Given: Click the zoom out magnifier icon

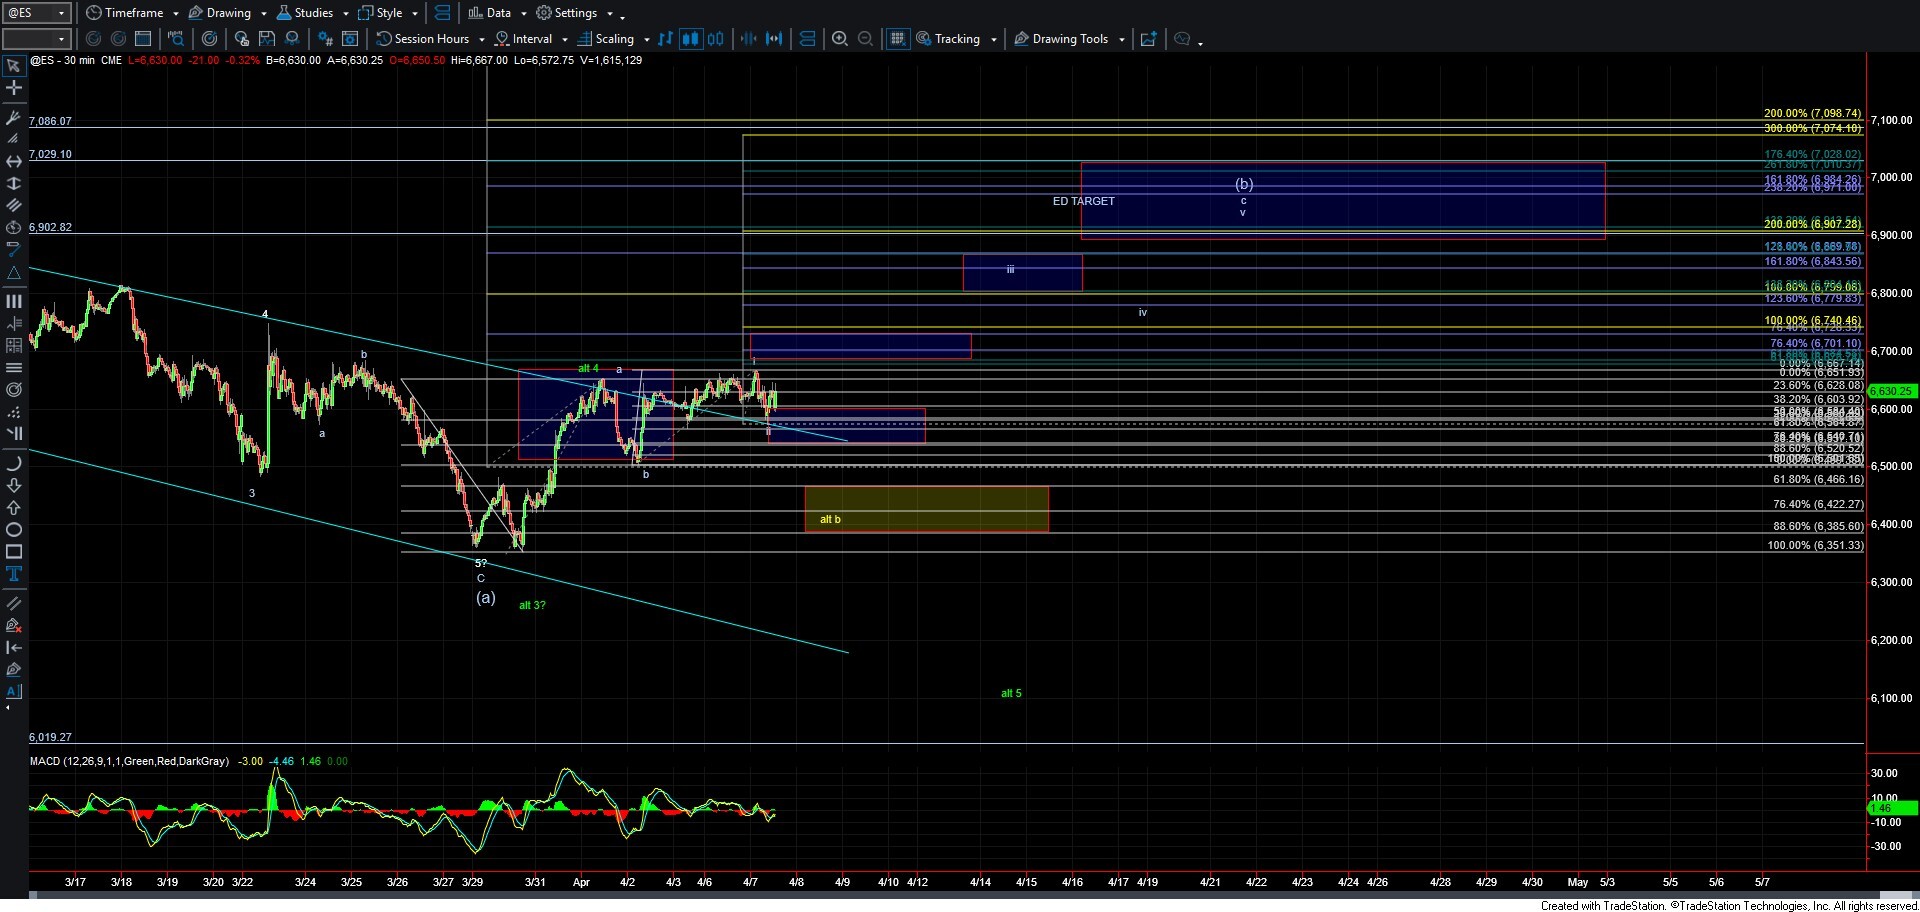Looking at the screenshot, I should (x=866, y=39).
